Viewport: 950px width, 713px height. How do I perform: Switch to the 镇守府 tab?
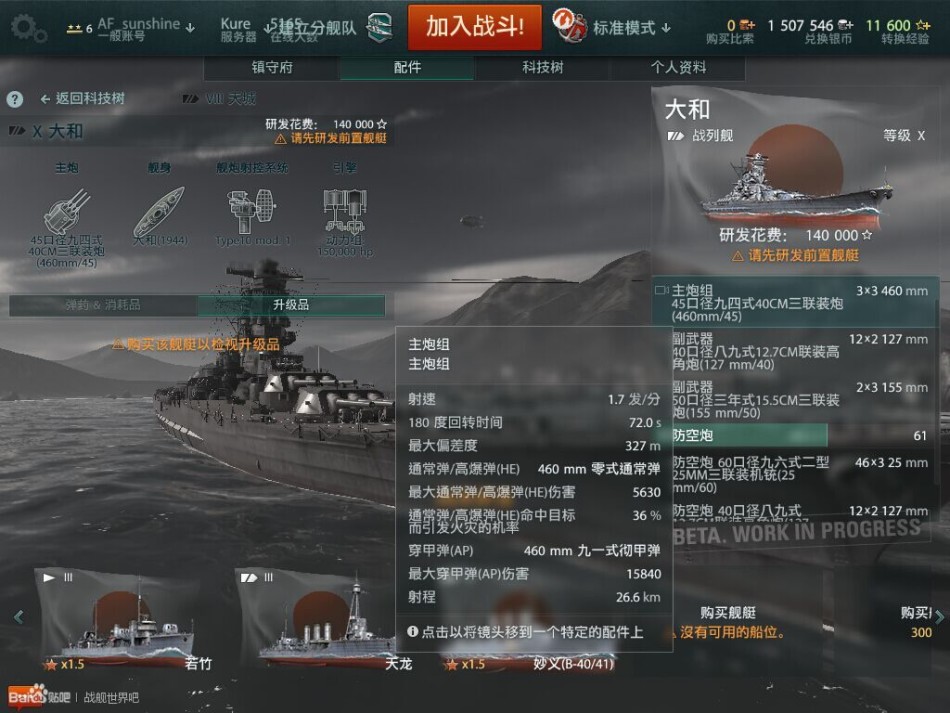tap(272, 67)
